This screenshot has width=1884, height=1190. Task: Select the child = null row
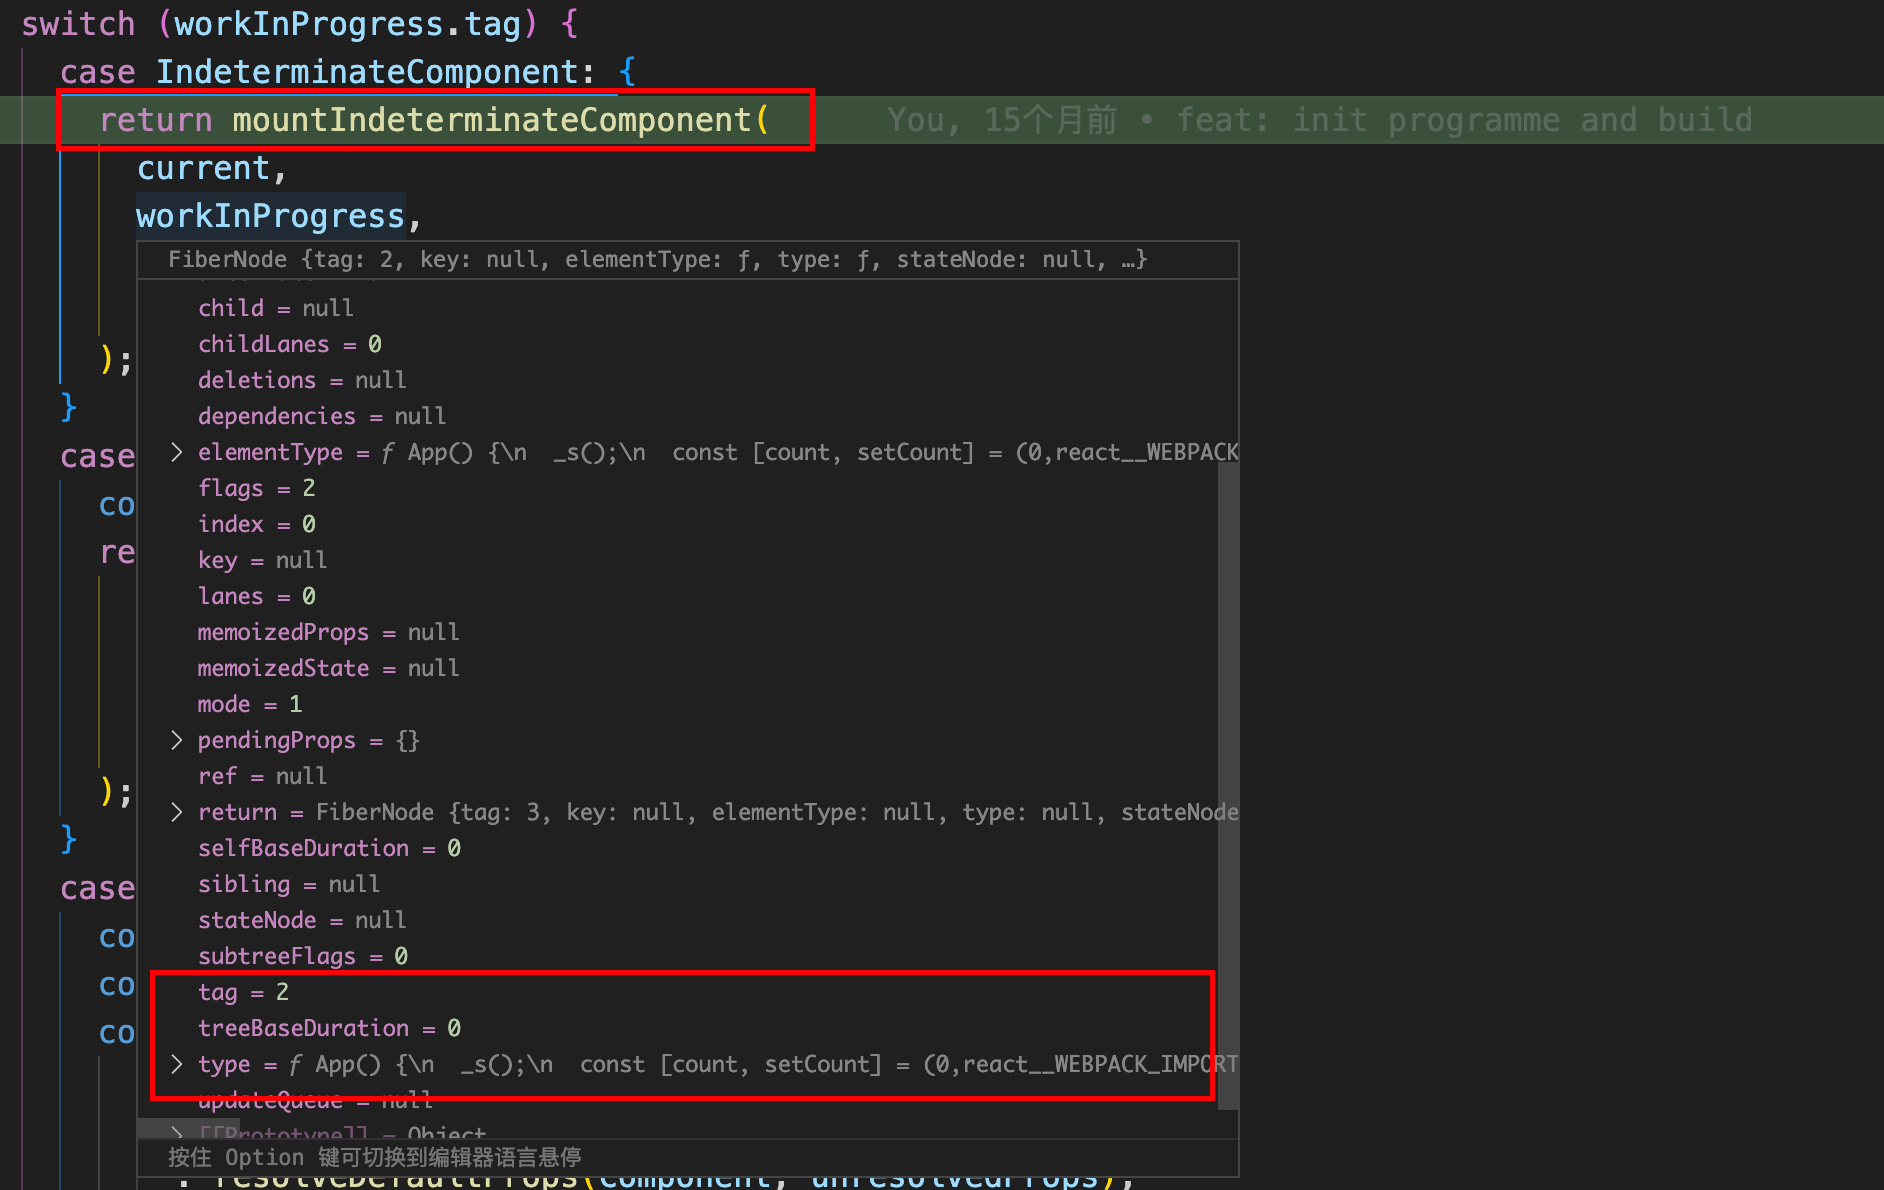click(275, 308)
